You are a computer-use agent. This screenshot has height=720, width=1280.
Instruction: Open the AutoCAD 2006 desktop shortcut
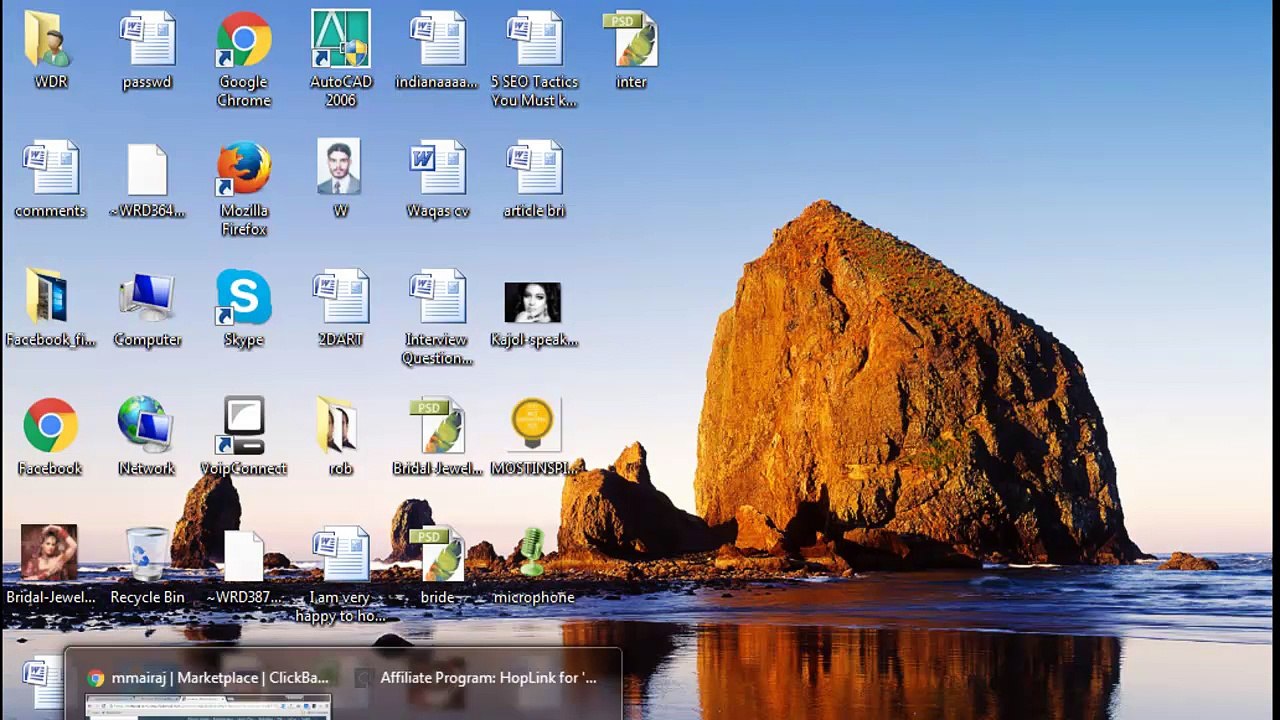[340, 42]
